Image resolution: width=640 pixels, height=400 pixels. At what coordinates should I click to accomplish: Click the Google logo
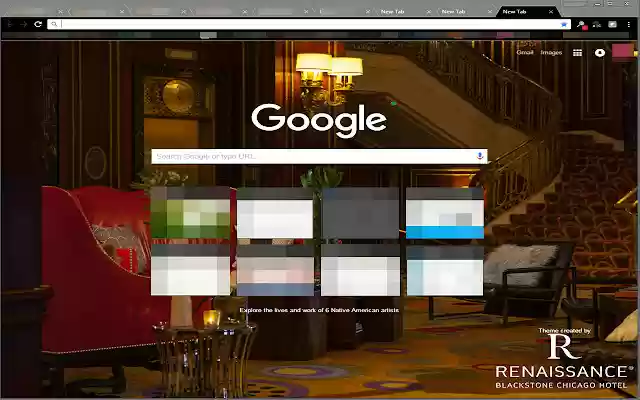(319, 120)
